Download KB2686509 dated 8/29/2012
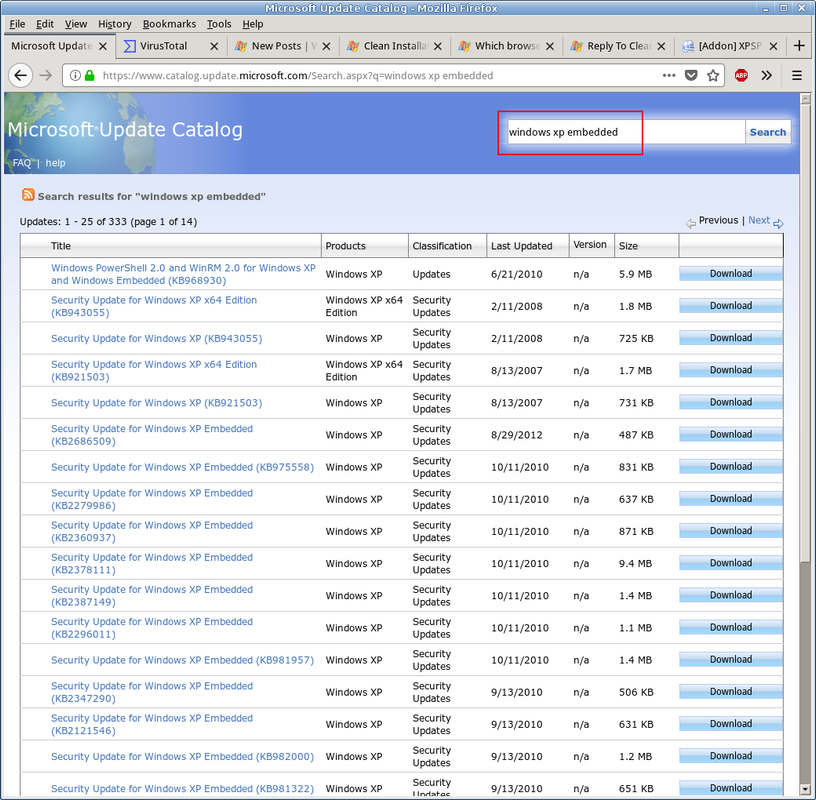Screen dimensions: 816x800 (731, 435)
